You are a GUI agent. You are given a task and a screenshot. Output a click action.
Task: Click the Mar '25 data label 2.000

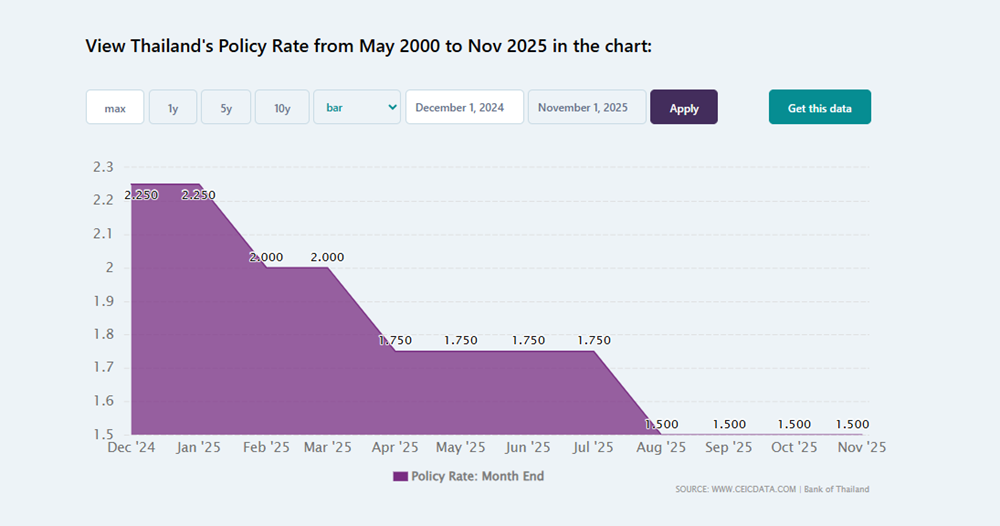pyautogui.click(x=327, y=257)
